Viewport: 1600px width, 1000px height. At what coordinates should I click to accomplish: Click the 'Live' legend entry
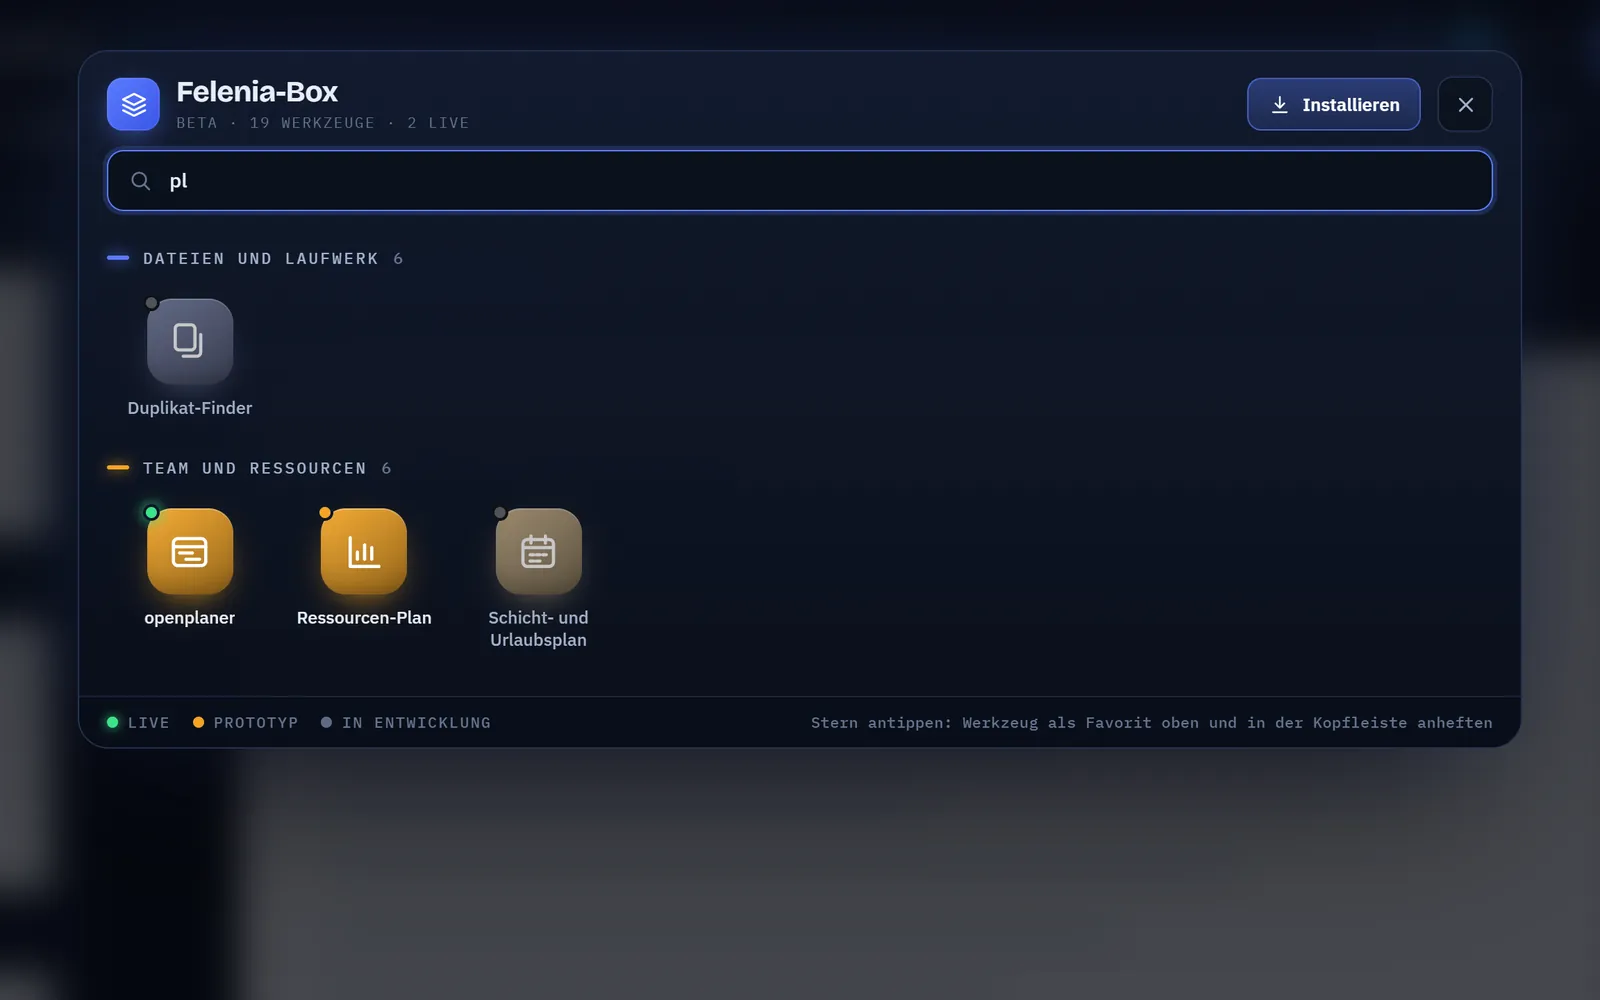tap(138, 723)
